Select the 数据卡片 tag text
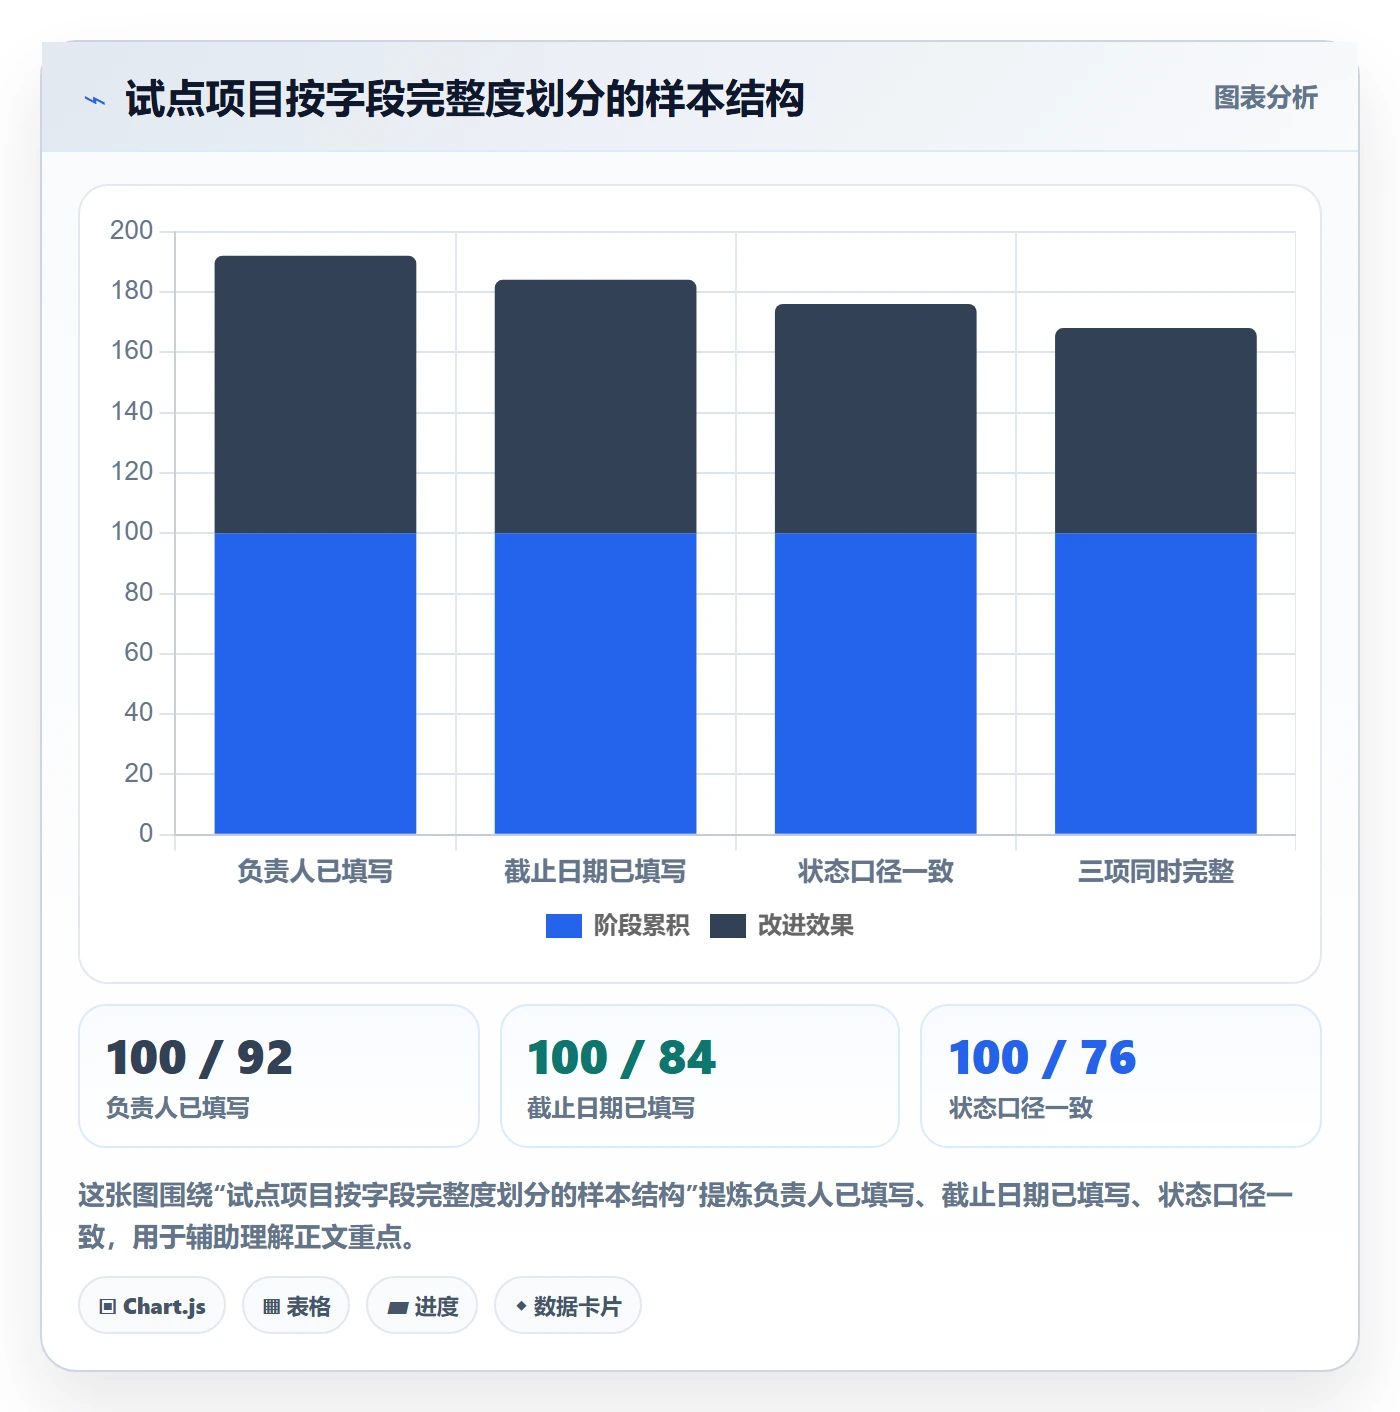1400x1412 pixels. 577,1306
